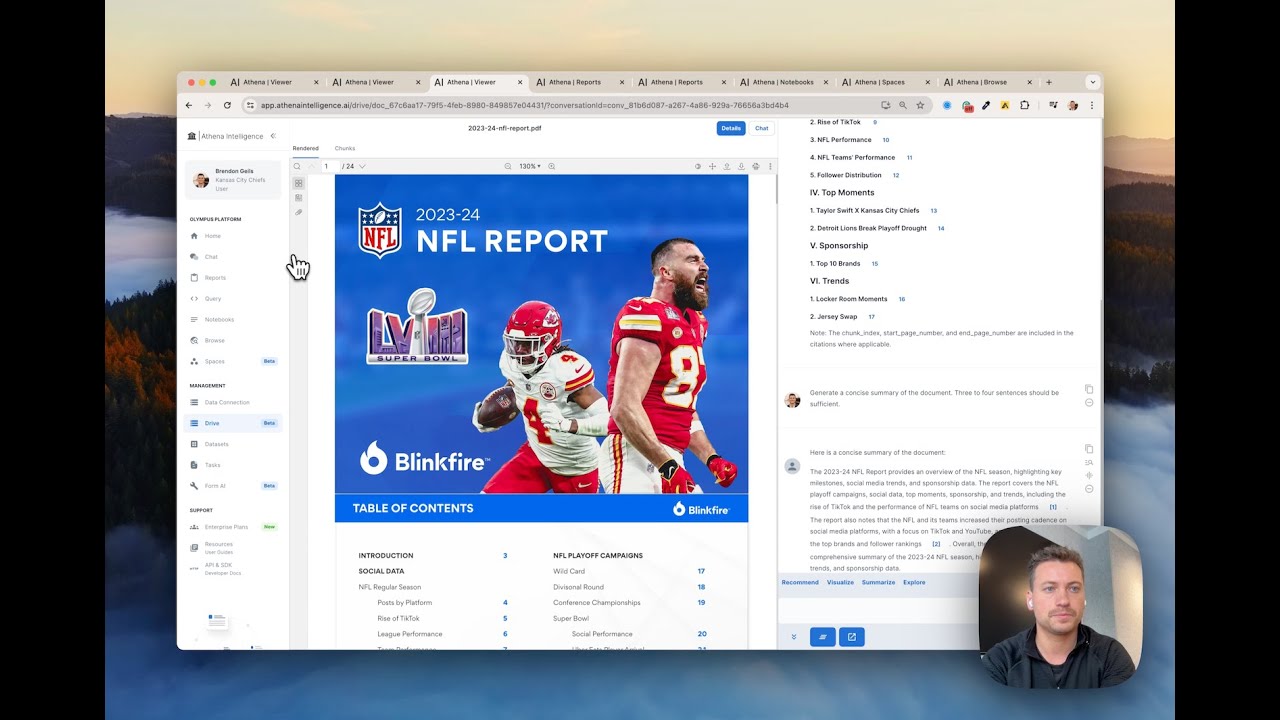
Task: Click the blue clear conversation button
Action: click(x=822, y=637)
